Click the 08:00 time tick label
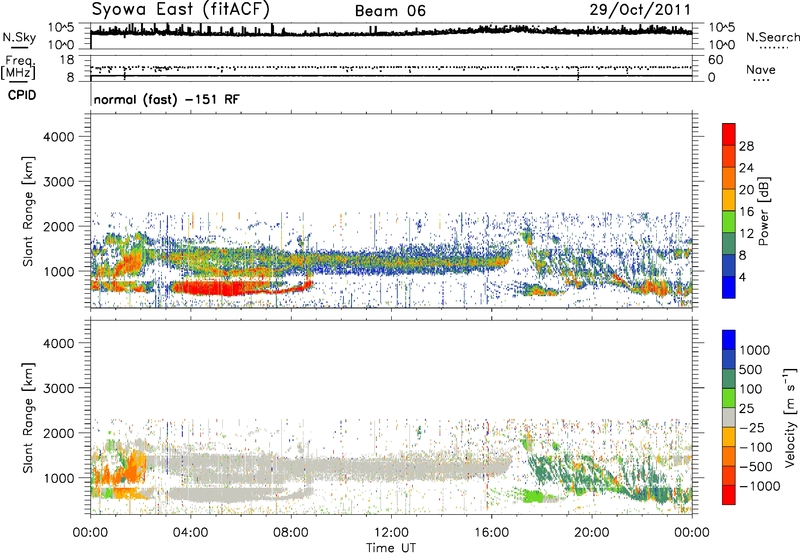This screenshot has height=554, width=800. pyautogui.click(x=291, y=533)
